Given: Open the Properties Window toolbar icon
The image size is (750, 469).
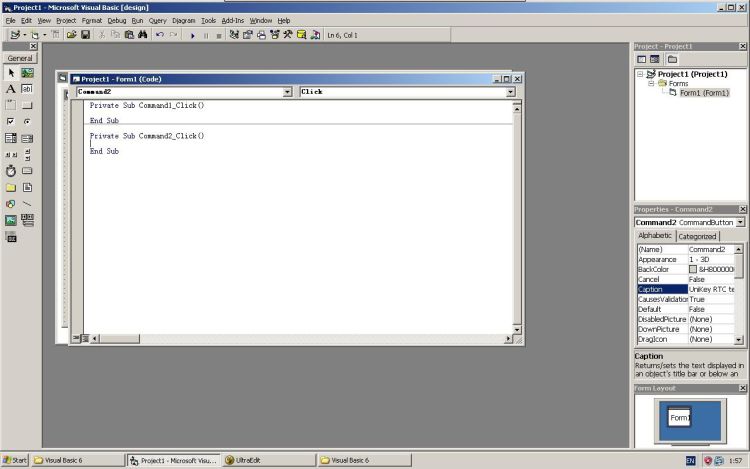Looking at the screenshot, I should (x=247, y=34).
